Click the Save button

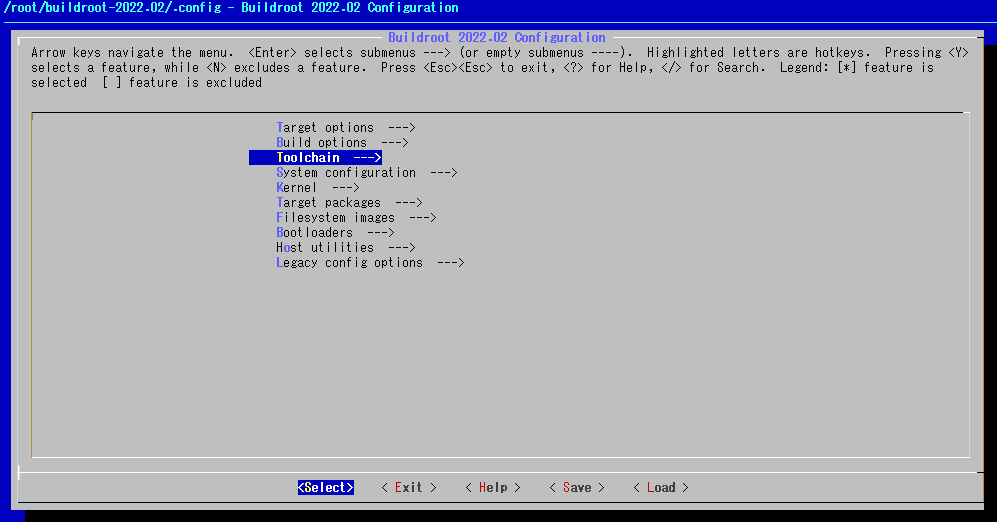pos(577,488)
